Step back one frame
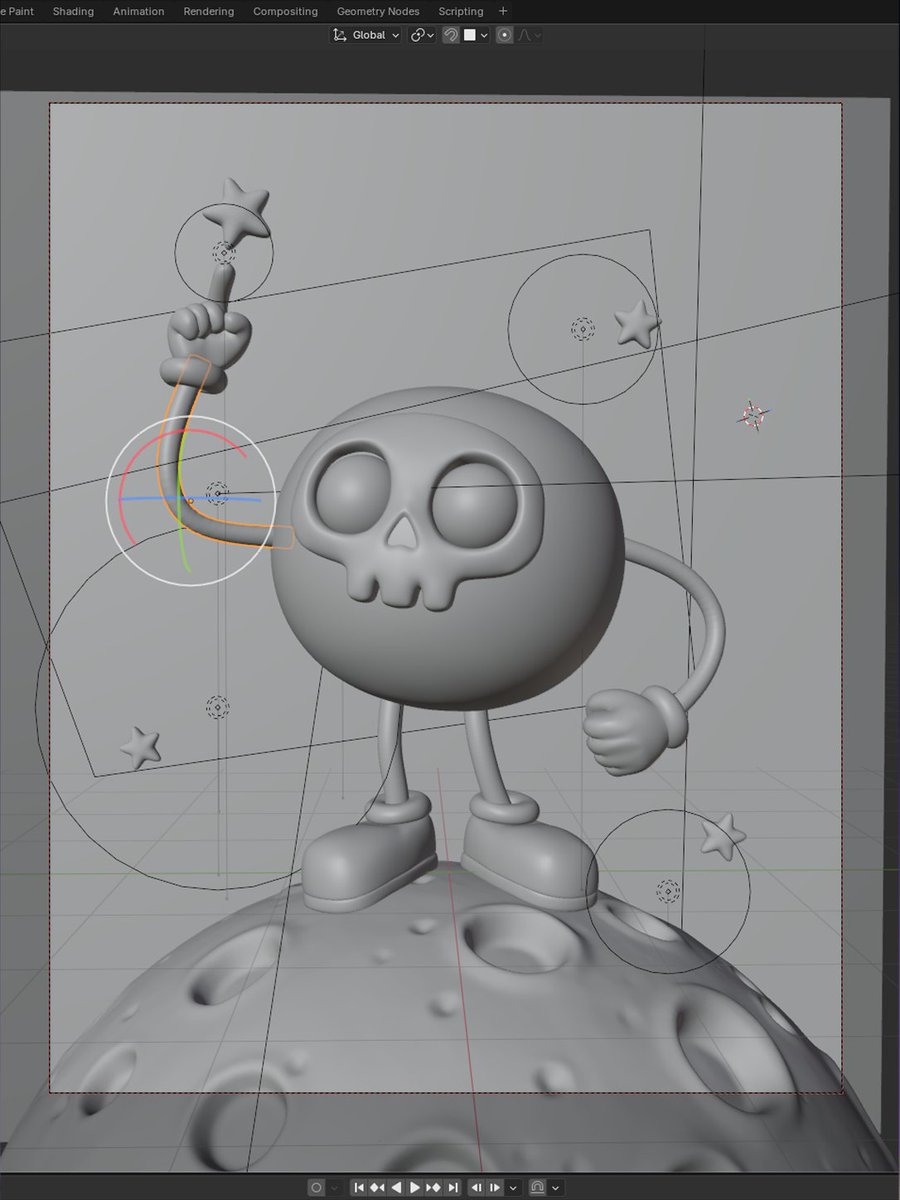 tap(476, 1187)
